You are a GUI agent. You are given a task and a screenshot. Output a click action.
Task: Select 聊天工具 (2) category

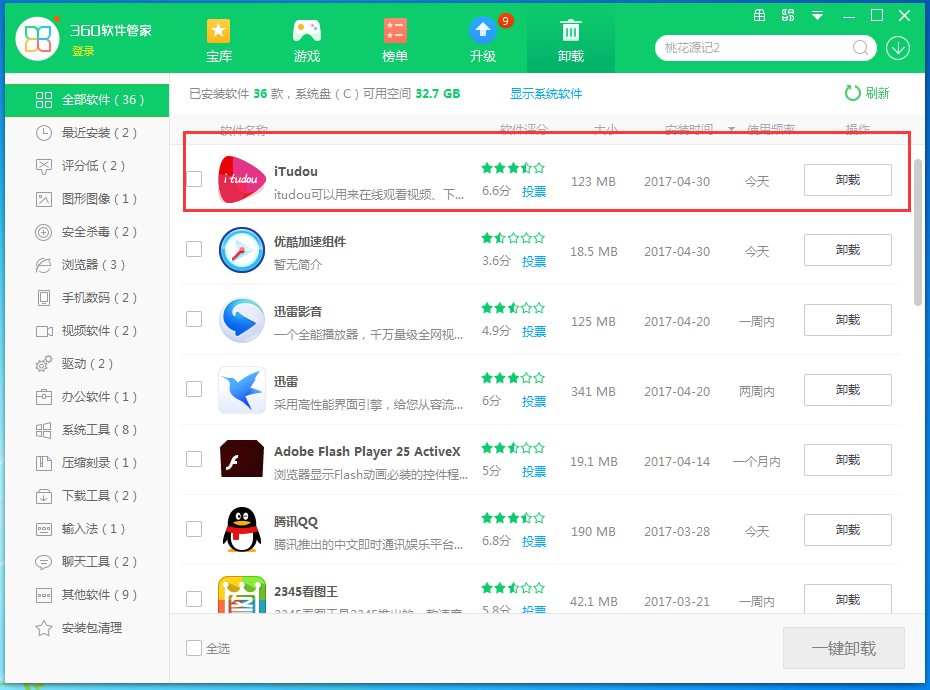pos(87,561)
